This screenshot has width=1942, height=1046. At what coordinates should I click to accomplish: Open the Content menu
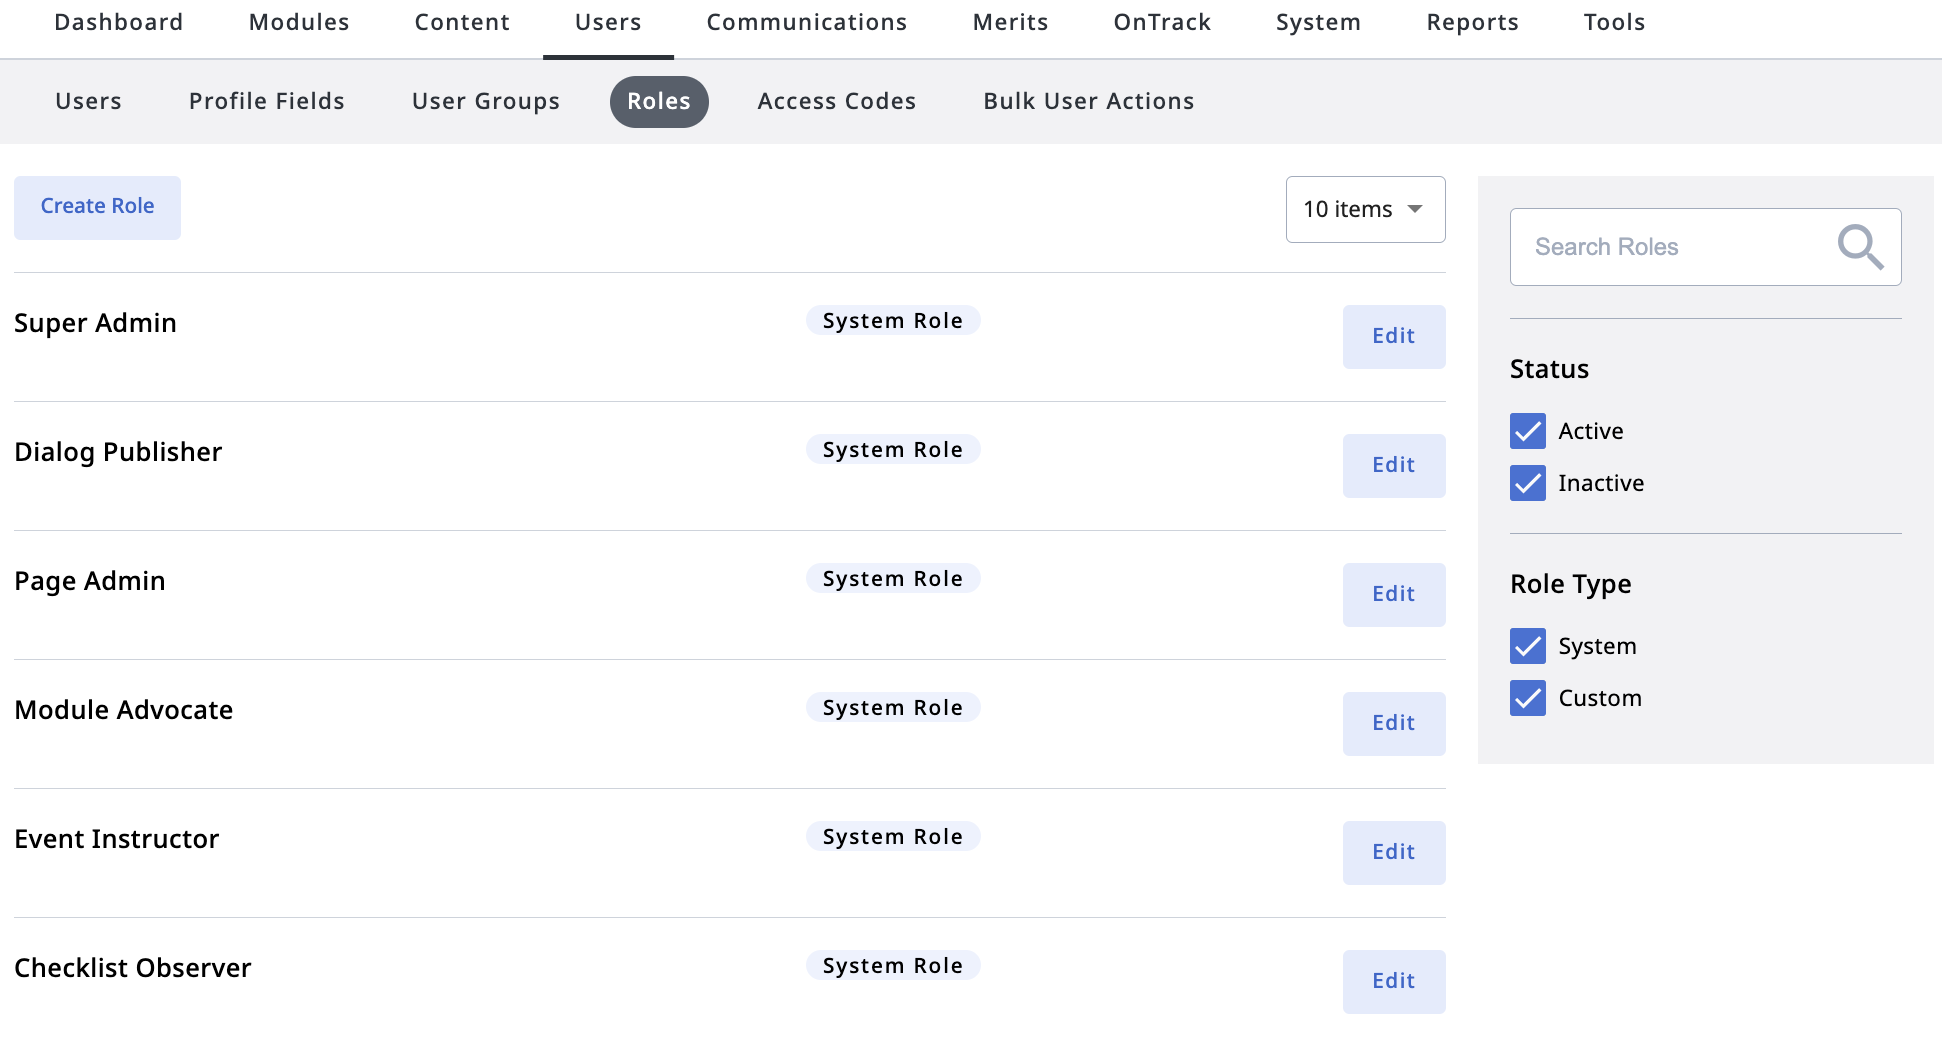pyautogui.click(x=462, y=22)
